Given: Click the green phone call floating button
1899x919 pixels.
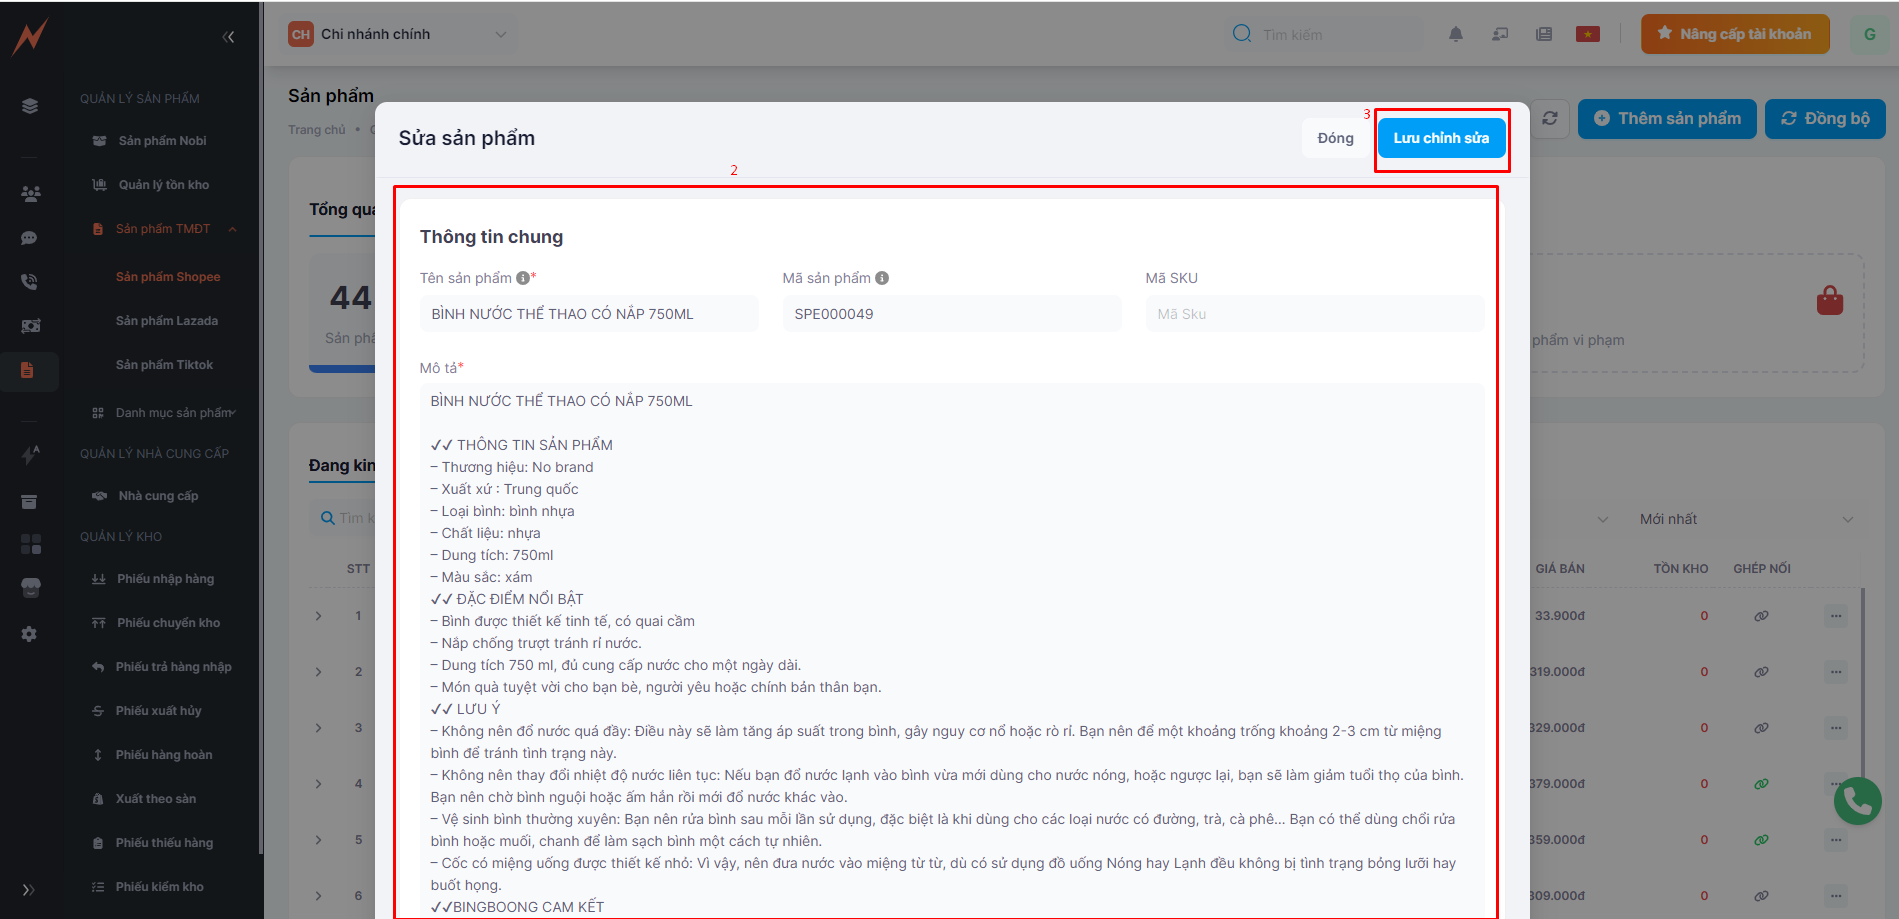Looking at the screenshot, I should click(1857, 801).
